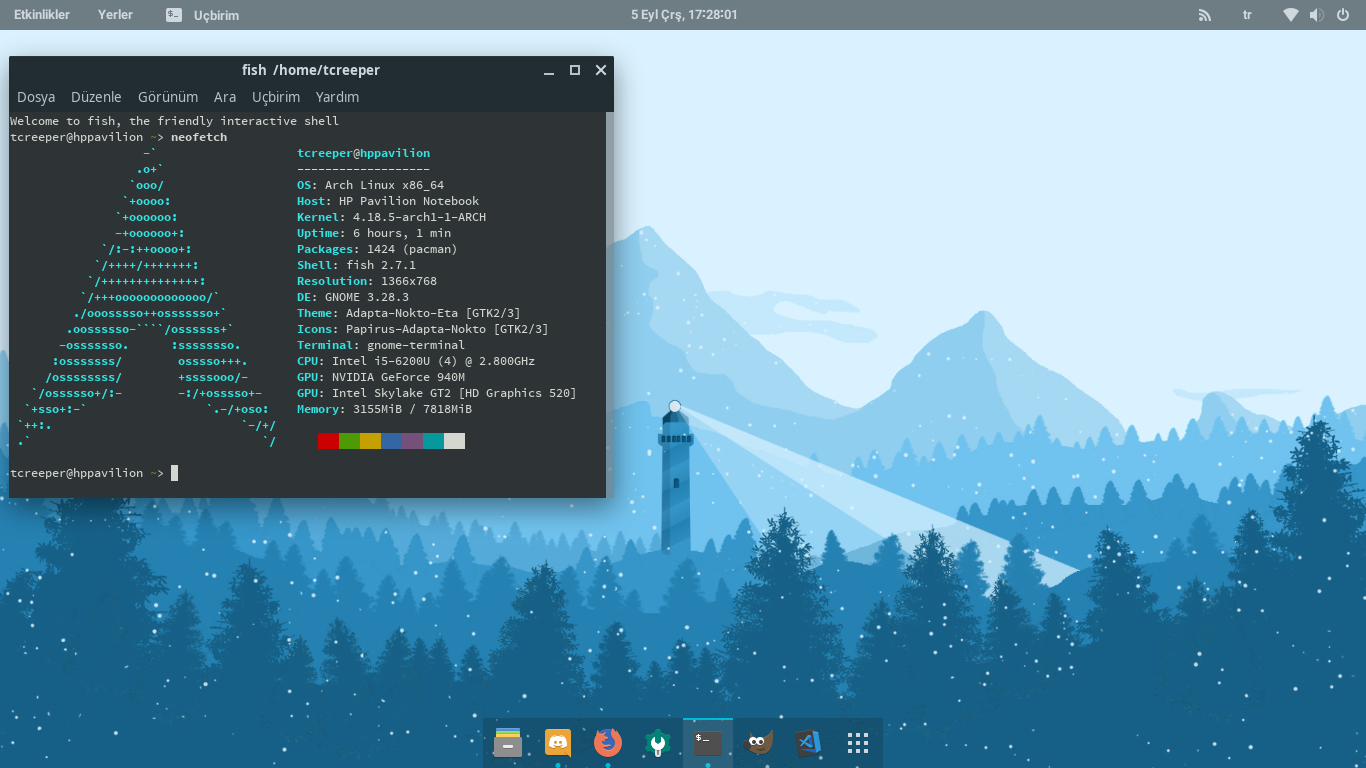
Task: Open the Wi-Fi network indicator
Action: click(1291, 15)
